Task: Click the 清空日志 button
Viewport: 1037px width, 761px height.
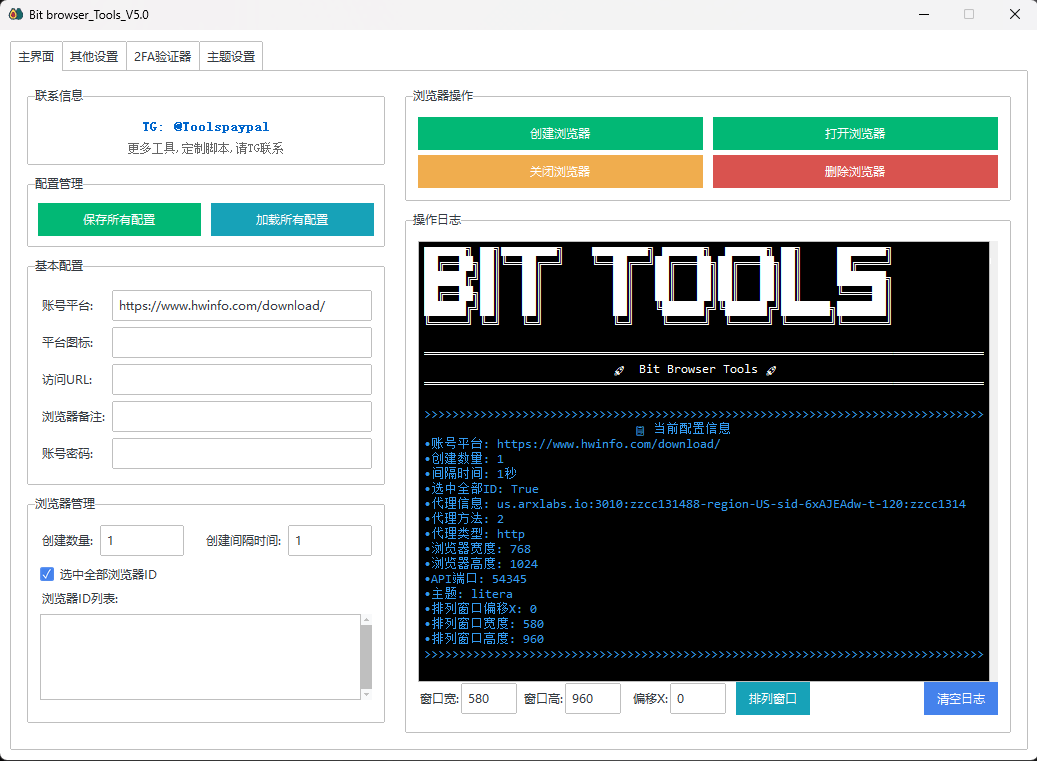Action: pyautogui.click(x=960, y=698)
